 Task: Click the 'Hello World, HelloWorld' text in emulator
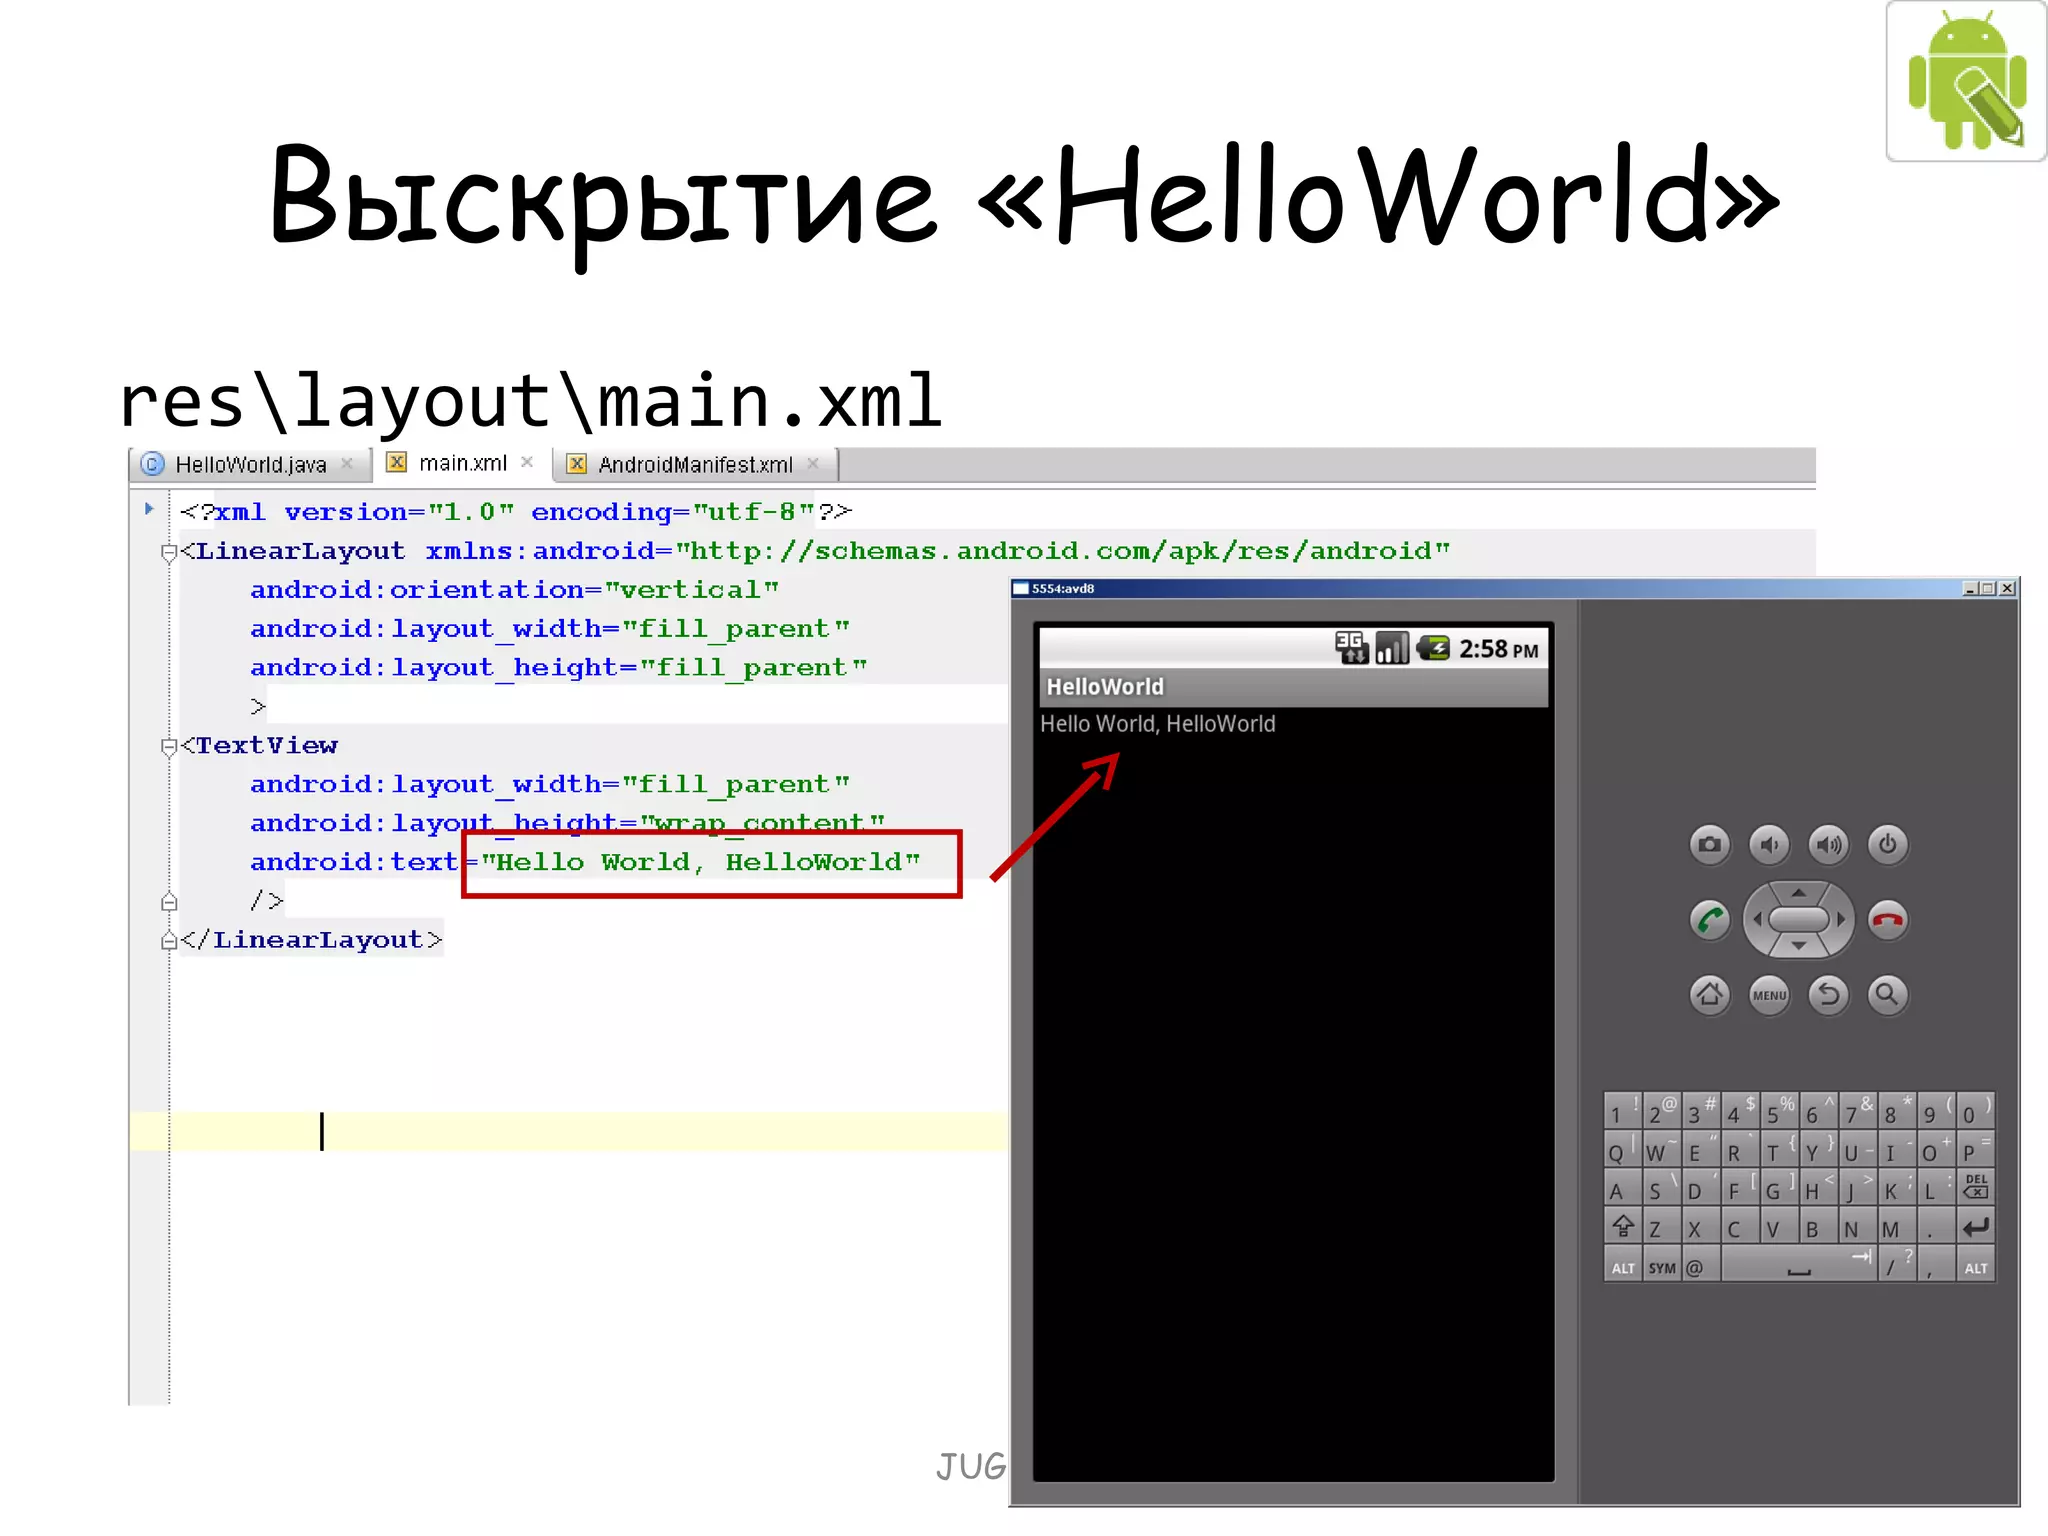click(1157, 724)
